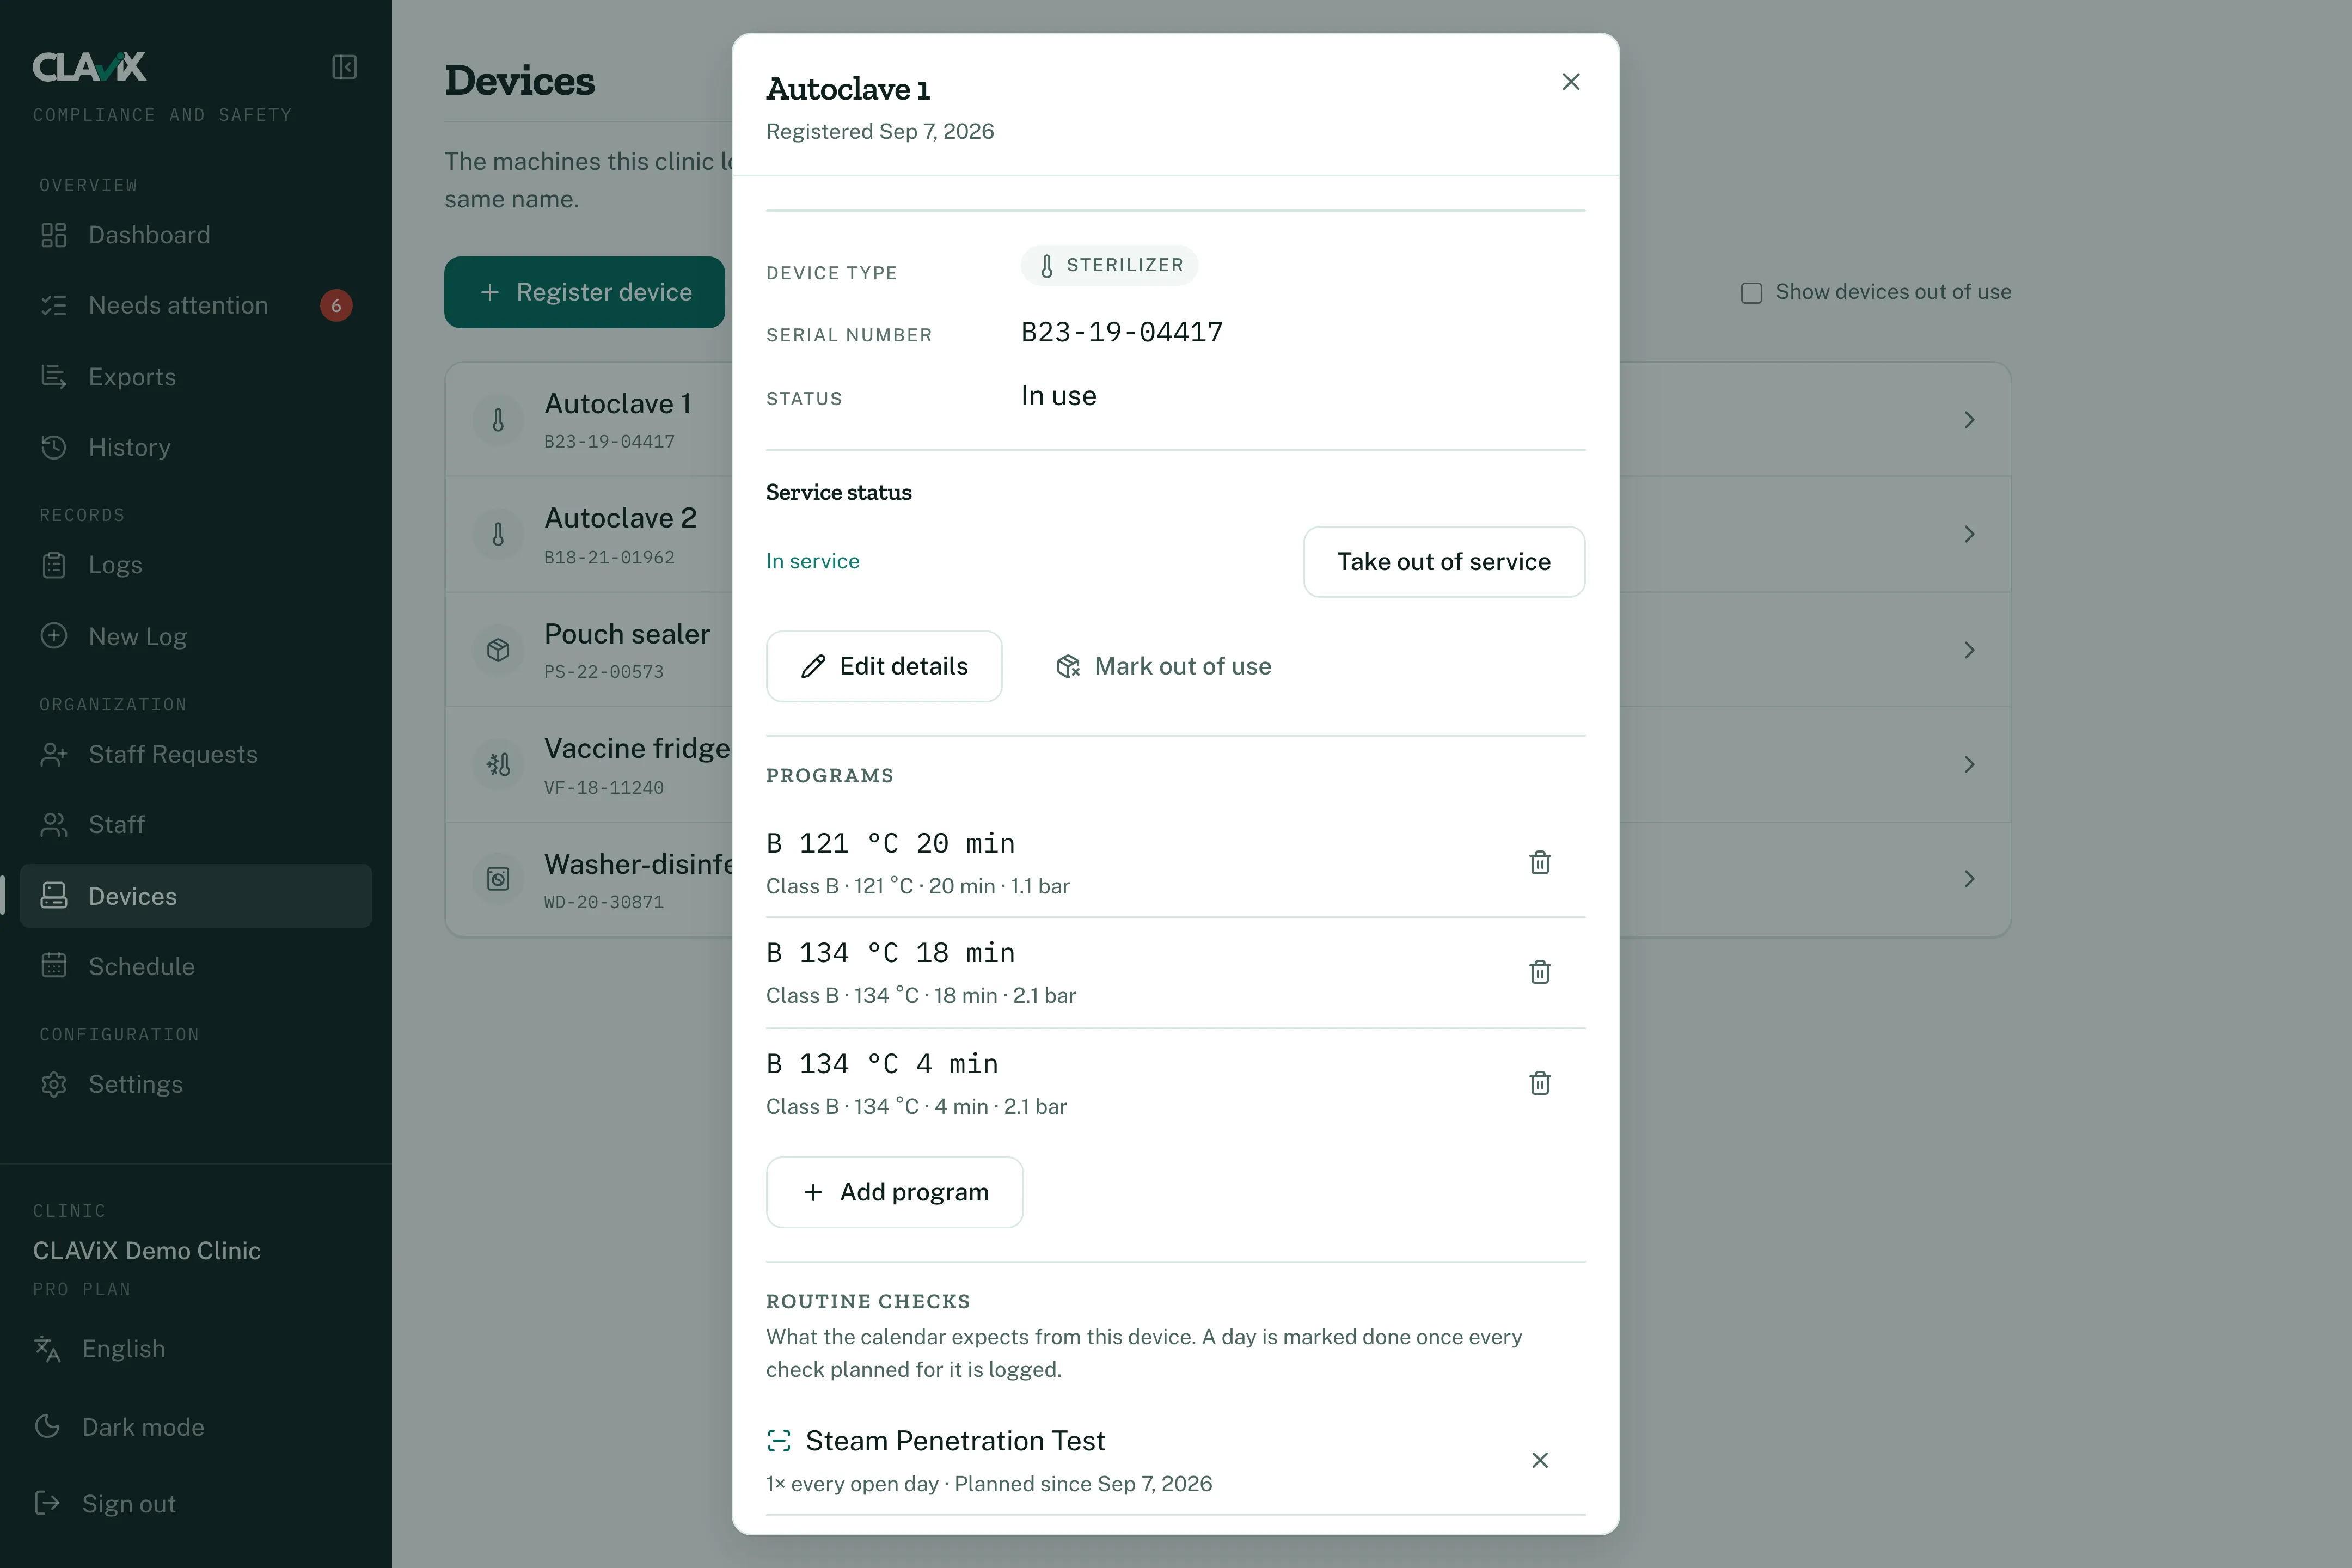Click Steam Penetration Test scan icon
Screen dimensions: 2352x1568
(779, 1441)
